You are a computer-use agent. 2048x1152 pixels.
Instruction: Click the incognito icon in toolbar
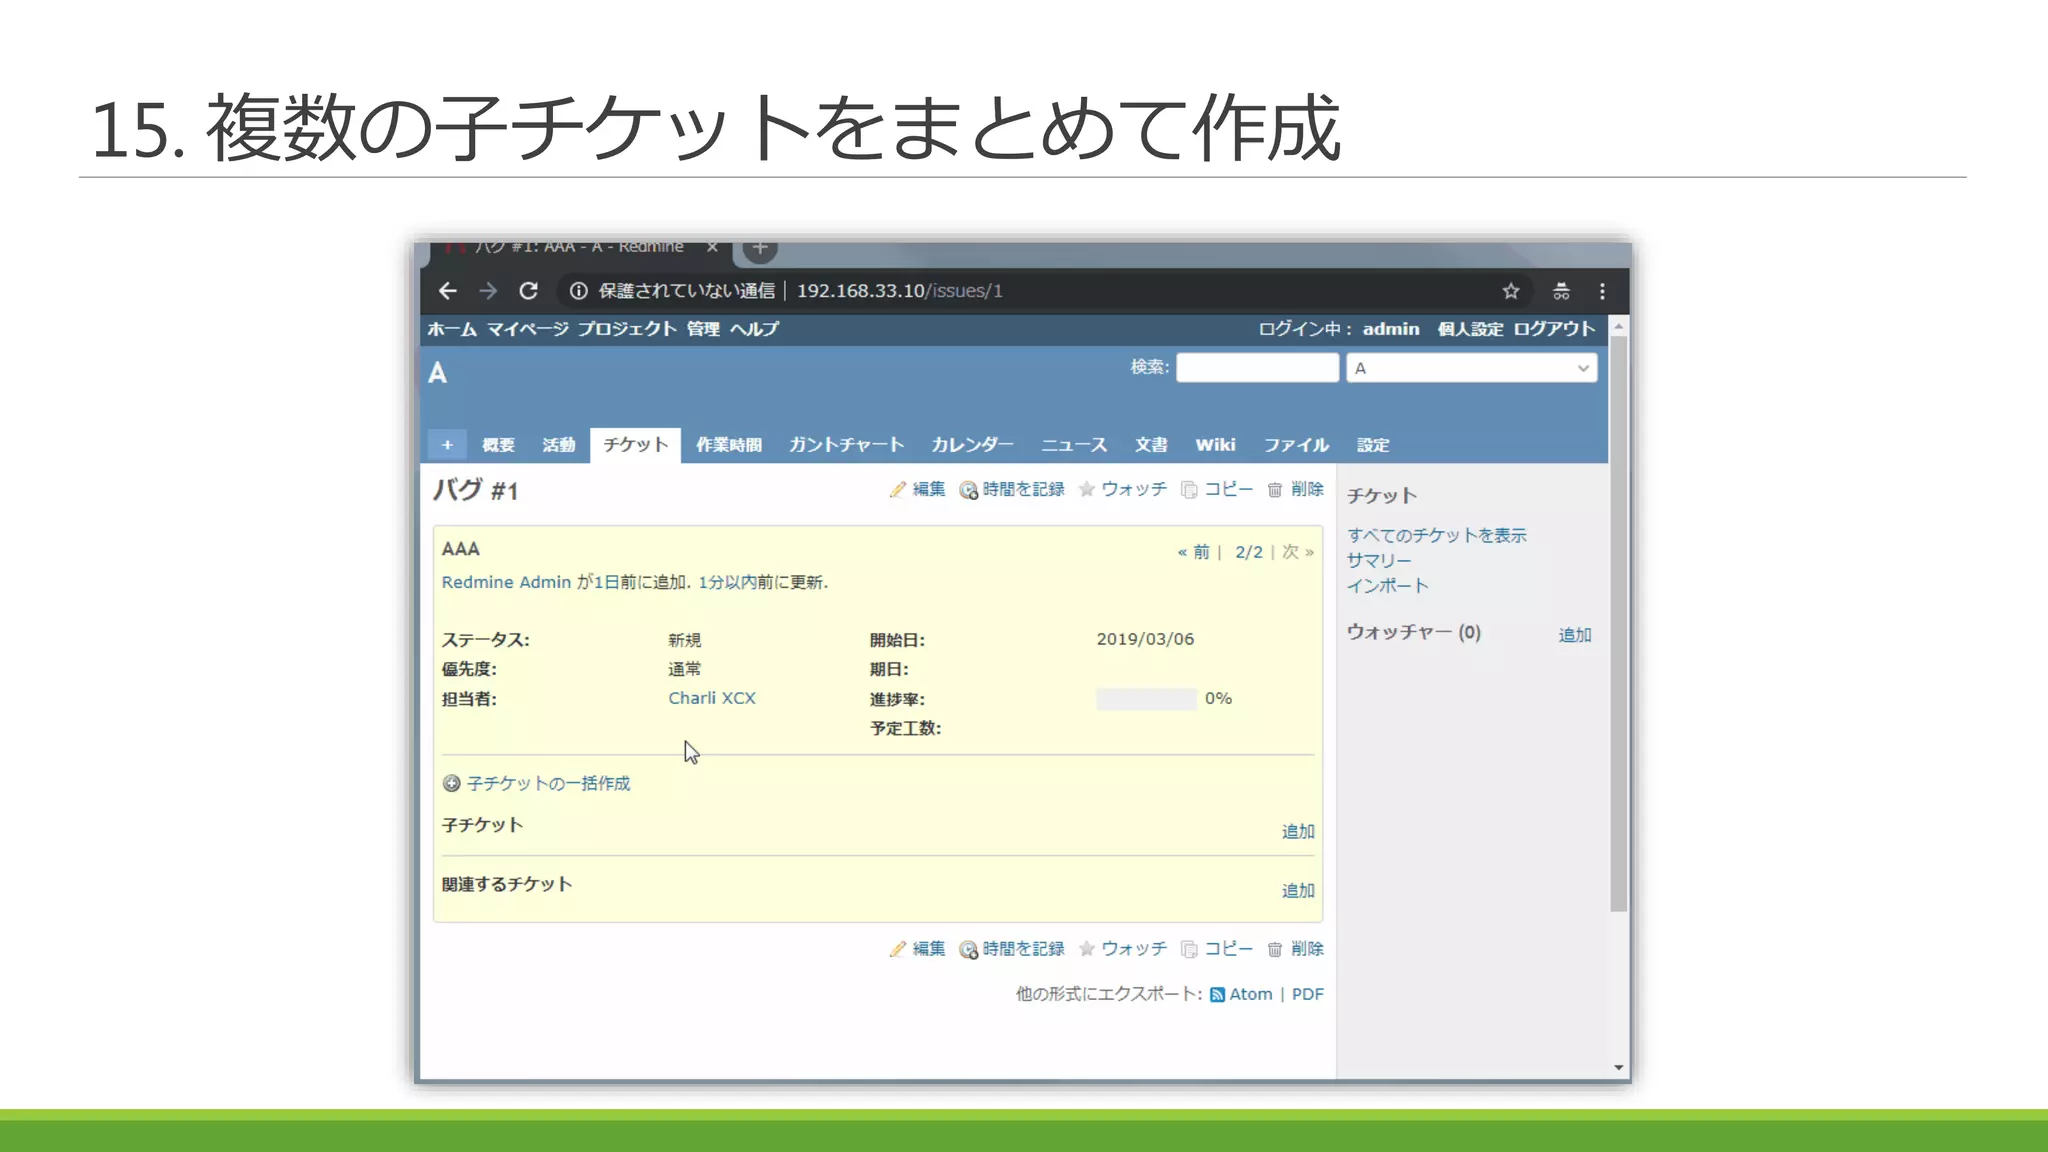tap(1561, 291)
